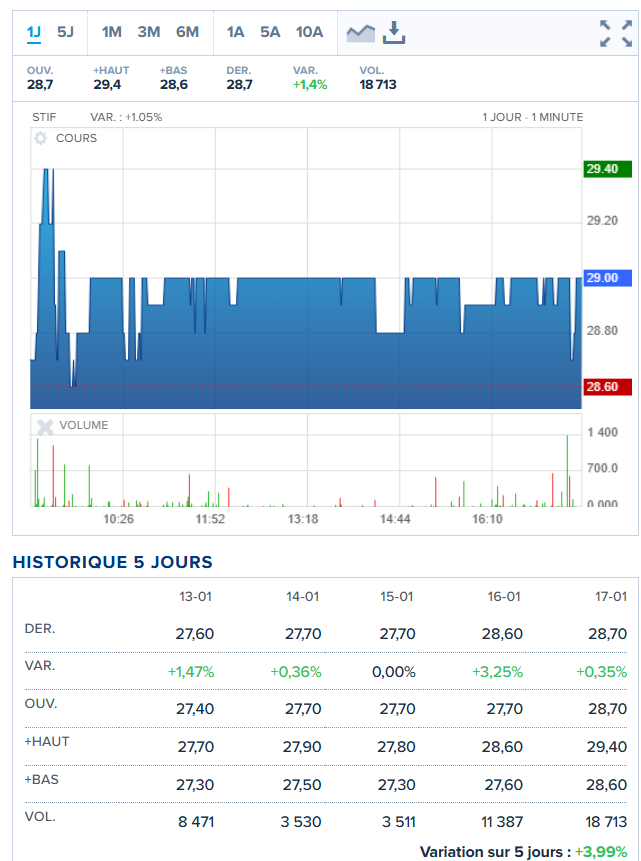Click the 10:26 time axis label

click(x=119, y=519)
